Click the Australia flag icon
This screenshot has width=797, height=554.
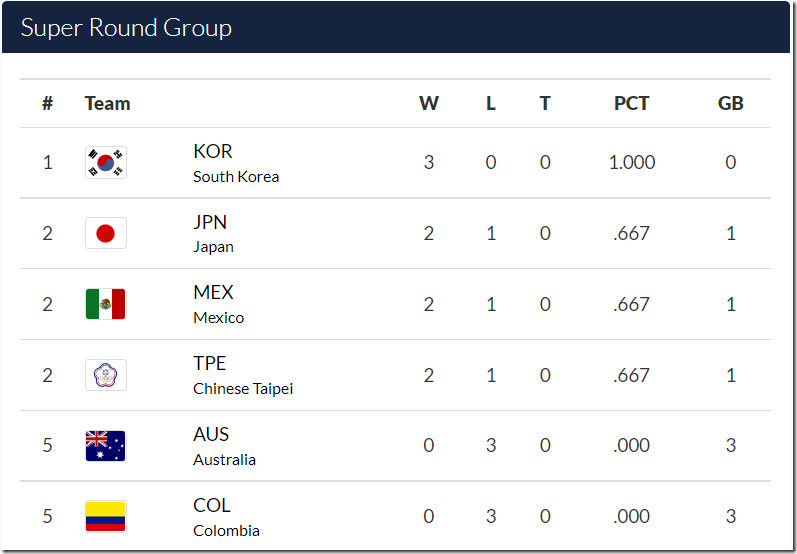click(106, 446)
